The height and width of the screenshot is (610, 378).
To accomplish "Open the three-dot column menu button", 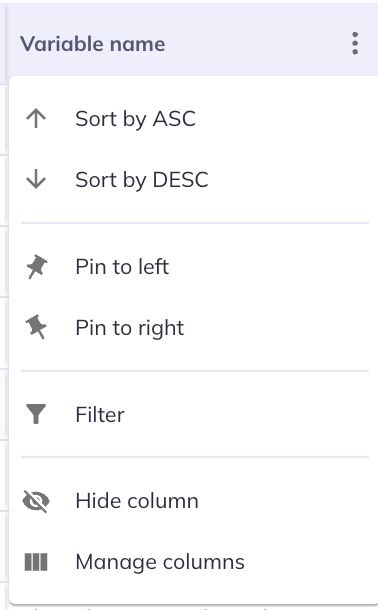I will click(355, 44).
